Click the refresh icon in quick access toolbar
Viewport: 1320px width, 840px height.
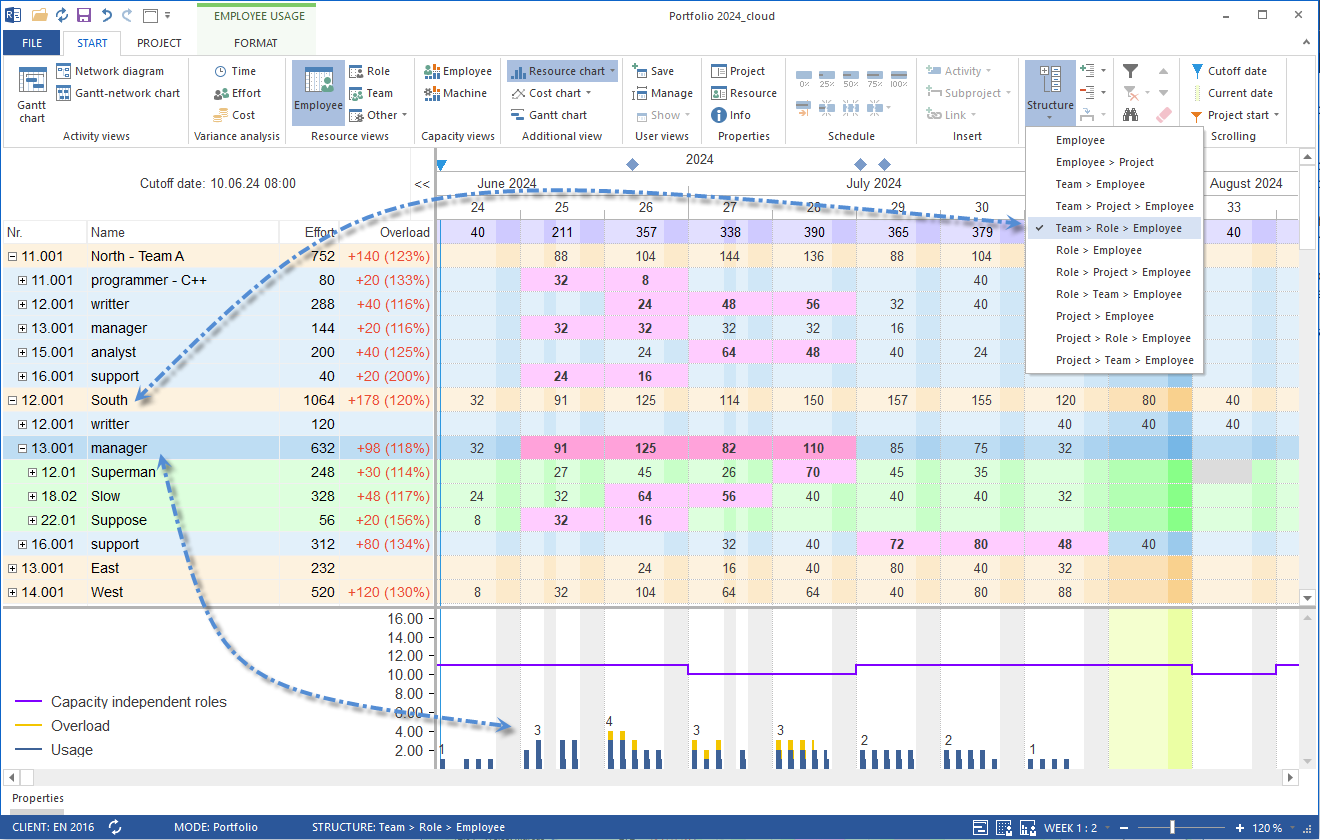(x=62, y=16)
